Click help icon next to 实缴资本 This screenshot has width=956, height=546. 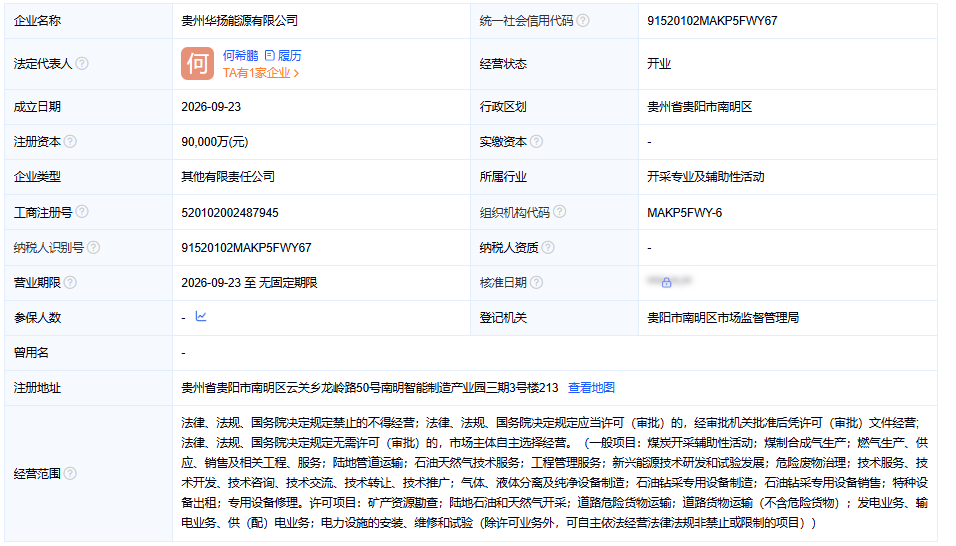click(536, 141)
